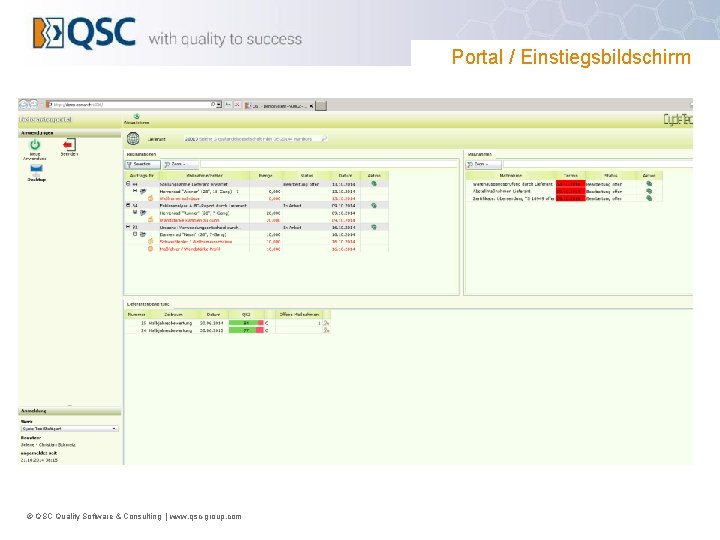Sort by the Auftrags-Nr column header
Image resolution: width=720 pixels, height=540 pixels.
click(141, 175)
